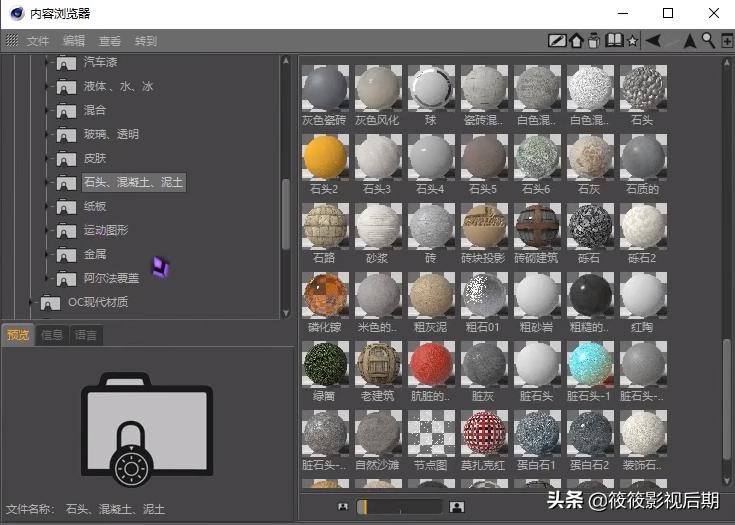The width and height of the screenshot is (735, 525).
Task: Select the 红陶 material thumbnail
Action: (643, 295)
